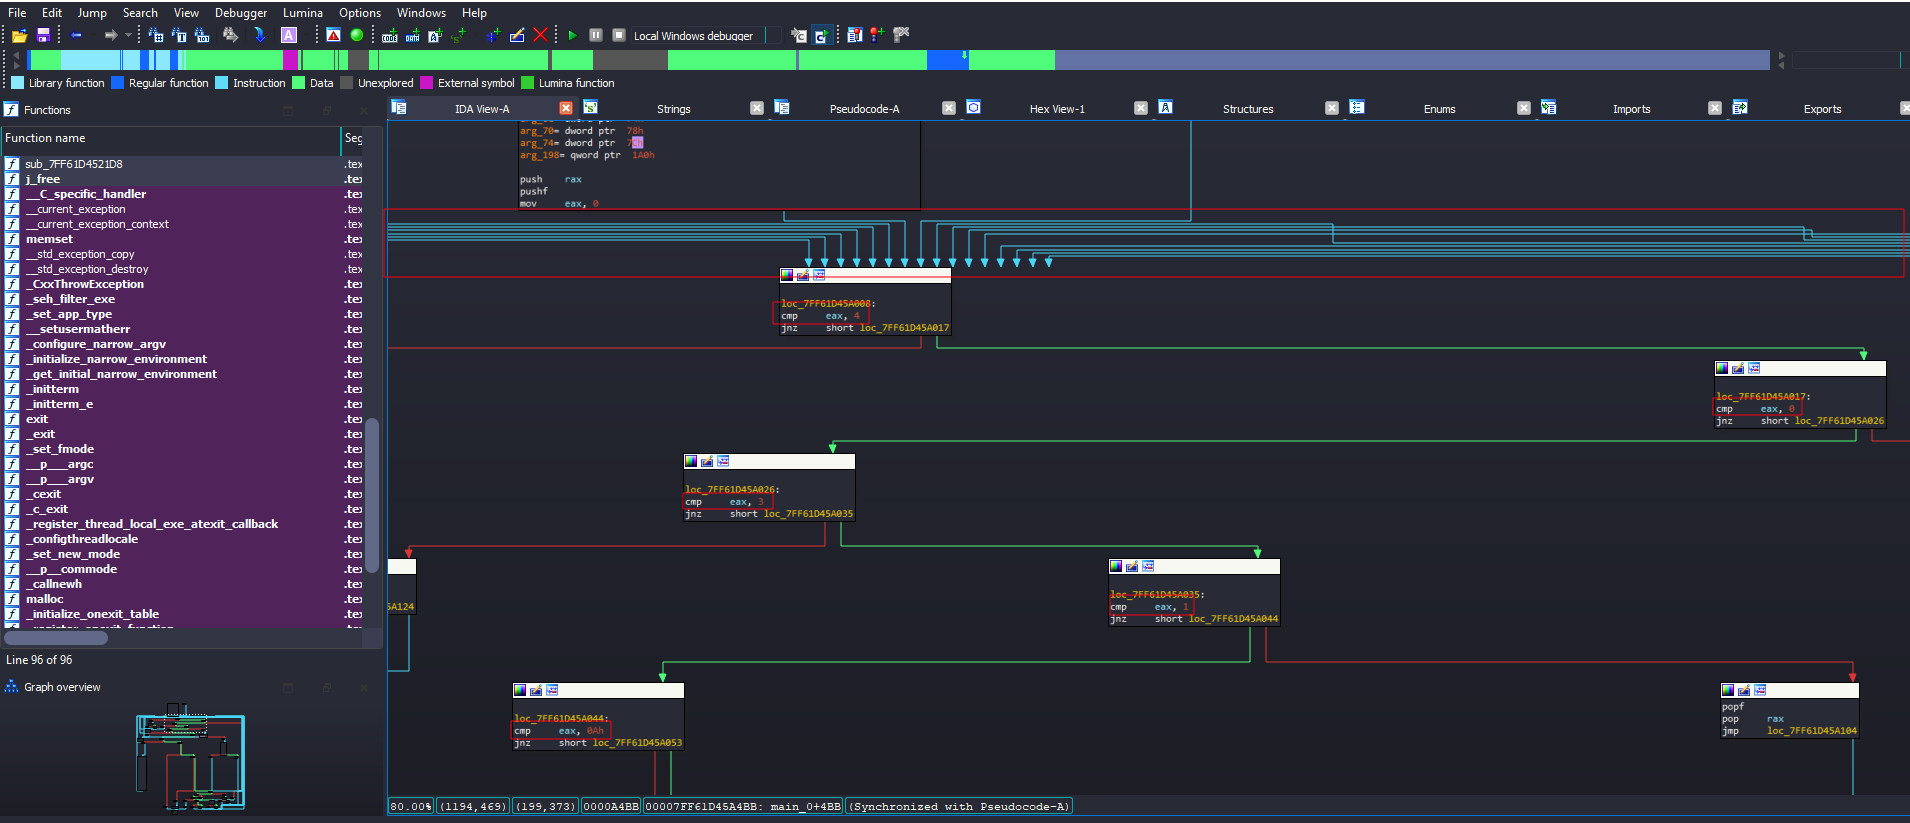The height and width of the screenshot is (823, 1910).
Task: Click the red warning triangle toolbar icon
Action: (334, 35)
